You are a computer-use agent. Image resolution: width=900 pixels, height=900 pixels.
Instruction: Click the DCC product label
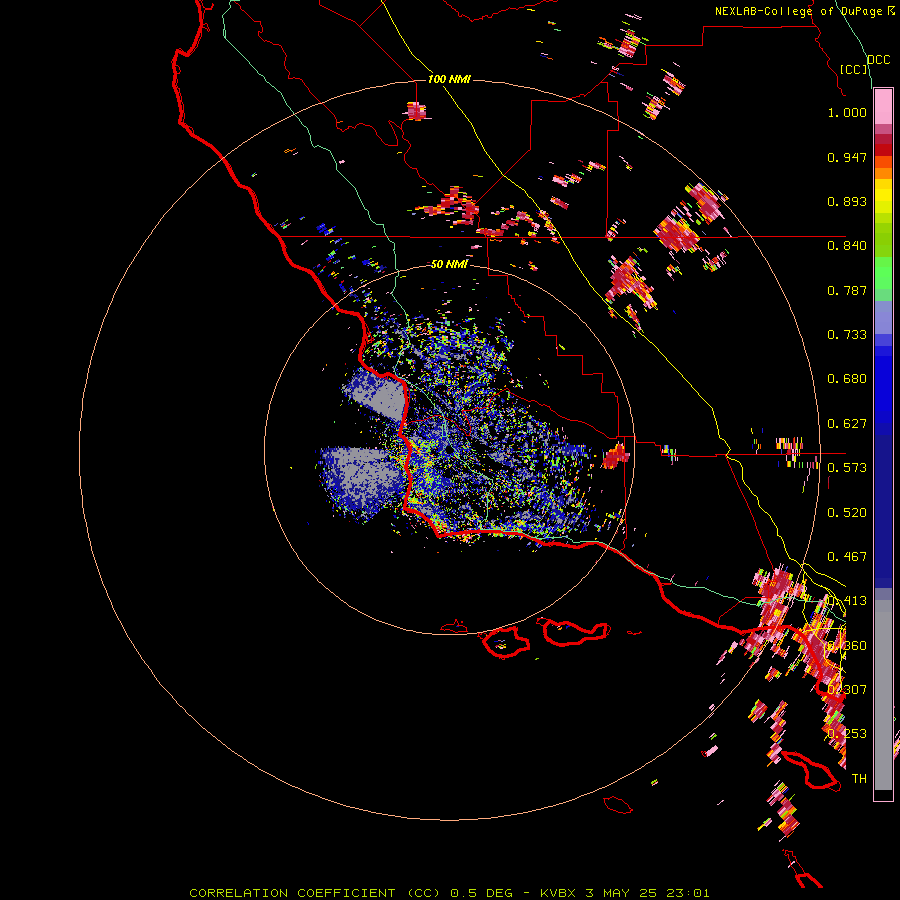tap(878, 60)
